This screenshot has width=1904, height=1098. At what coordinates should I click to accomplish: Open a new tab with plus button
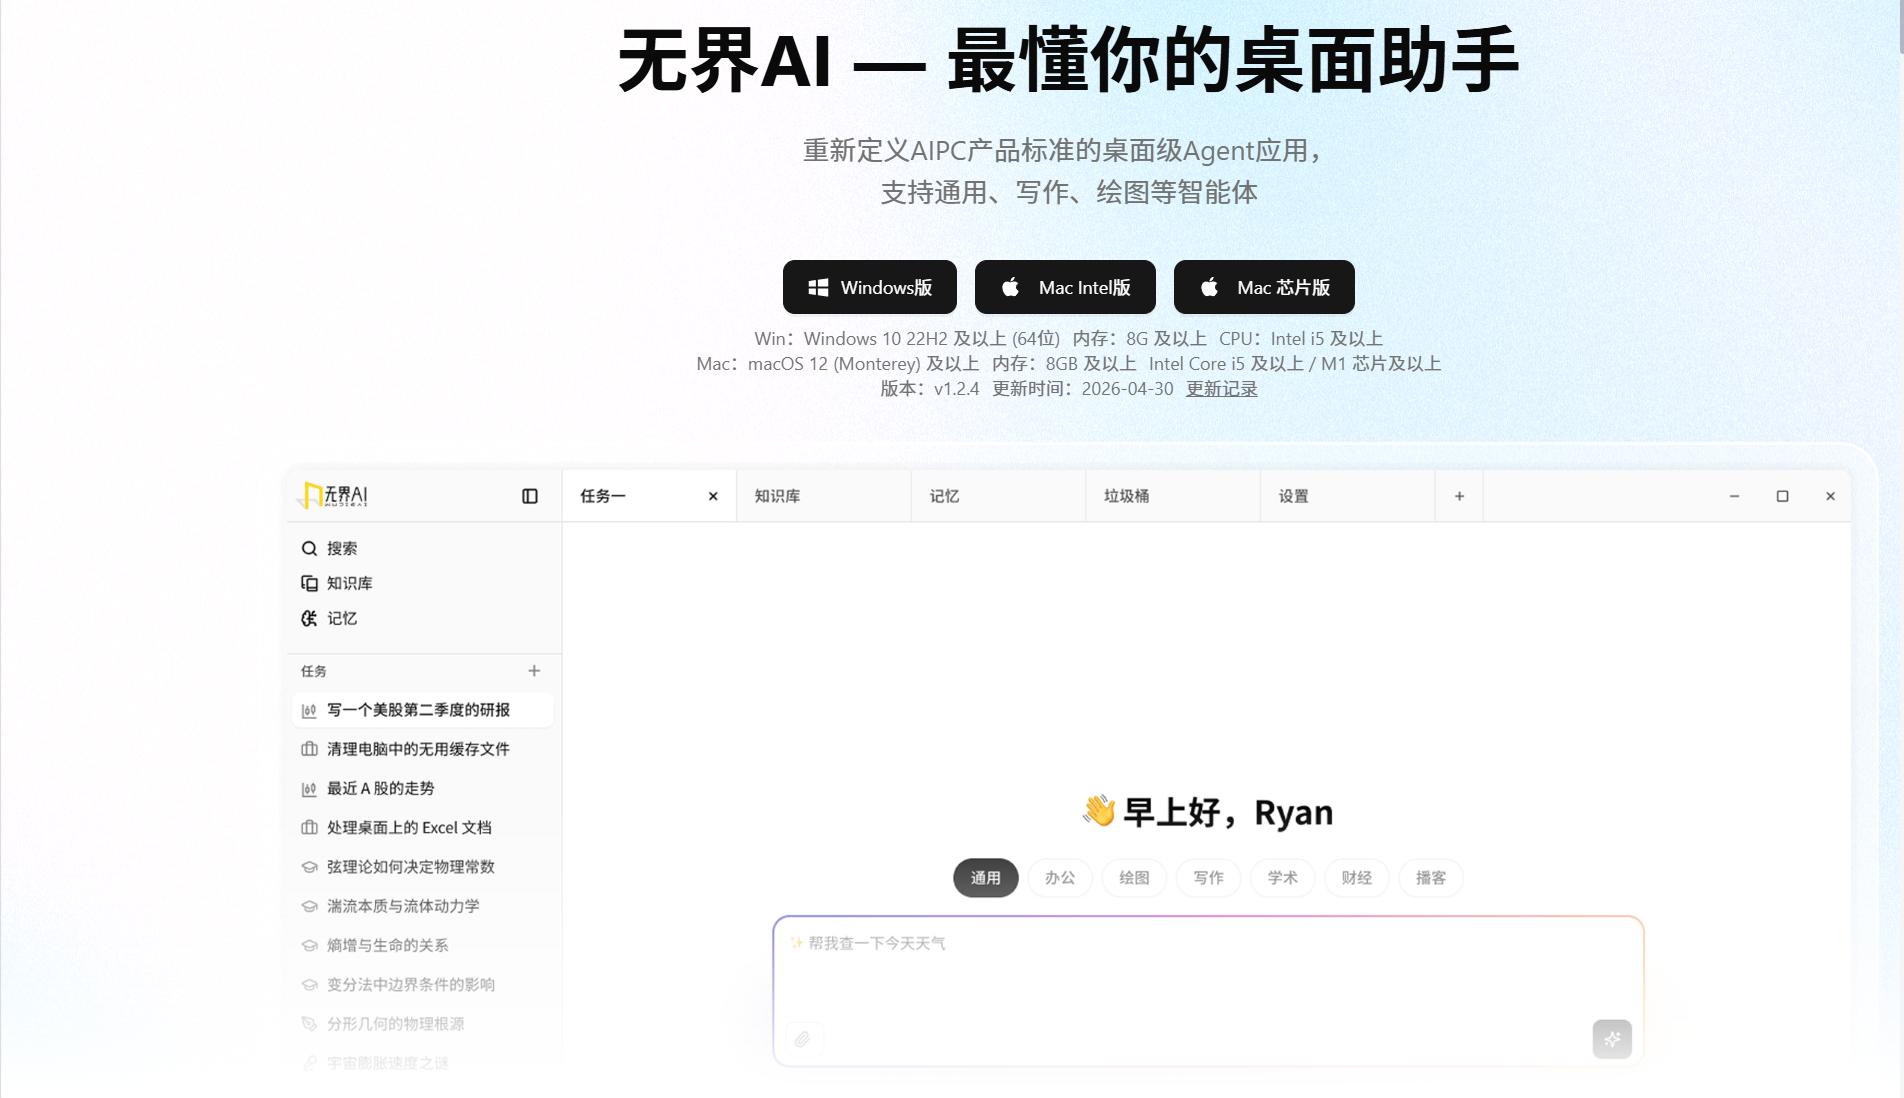pos(1459,496)
